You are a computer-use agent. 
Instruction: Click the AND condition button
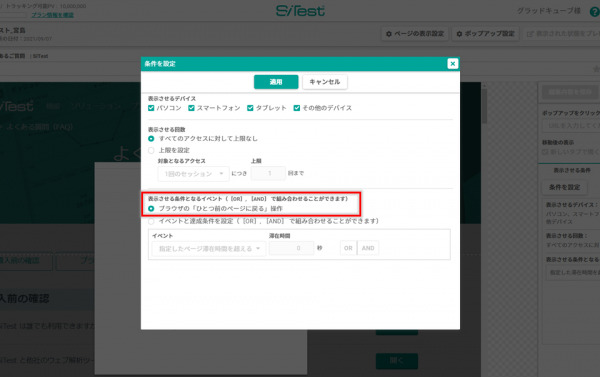pyautogui.click(x=368, y=248)
